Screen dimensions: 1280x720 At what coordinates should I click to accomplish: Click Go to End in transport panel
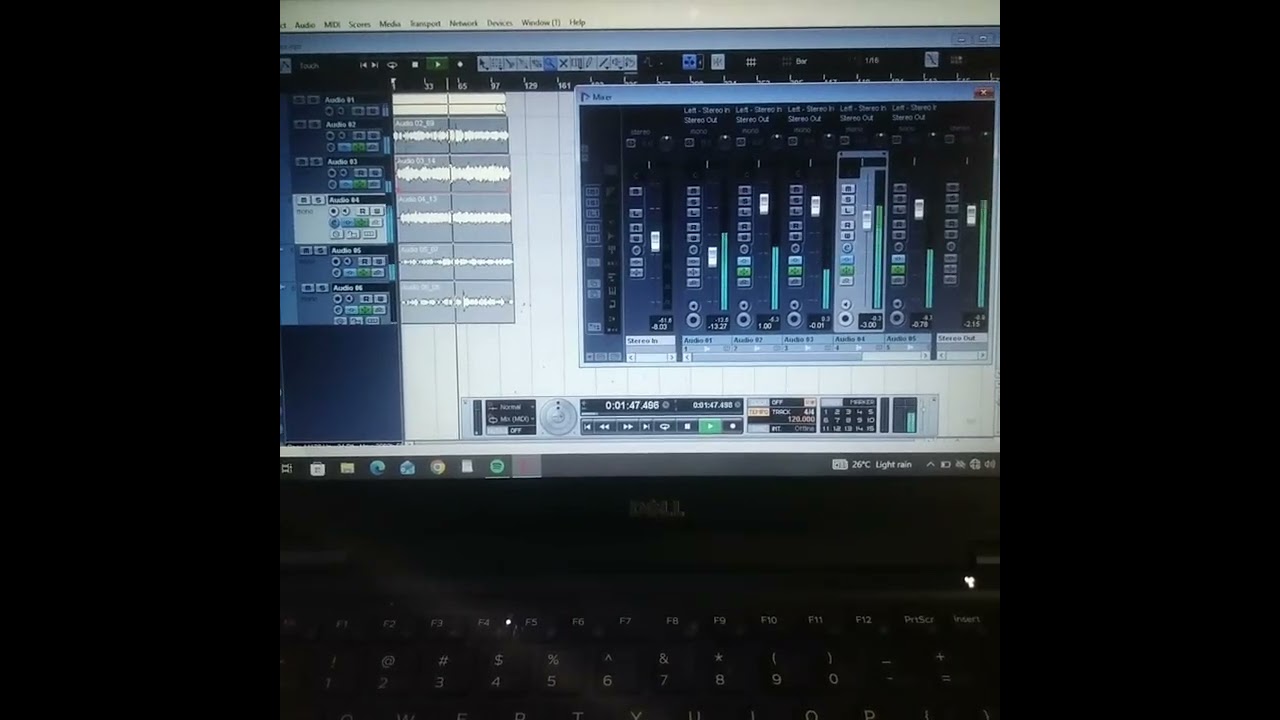646,426
